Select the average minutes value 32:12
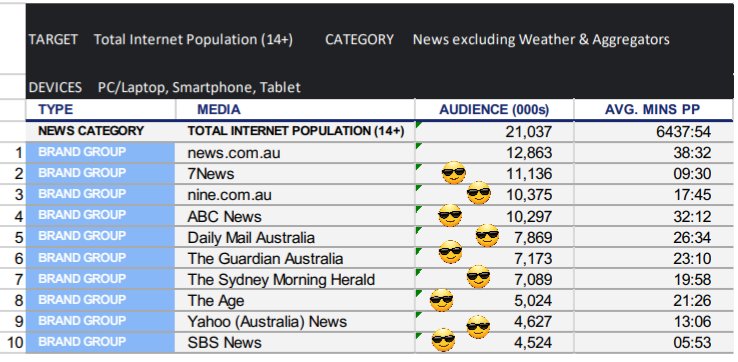Screen dimensions: 738x362 point(692,217)
